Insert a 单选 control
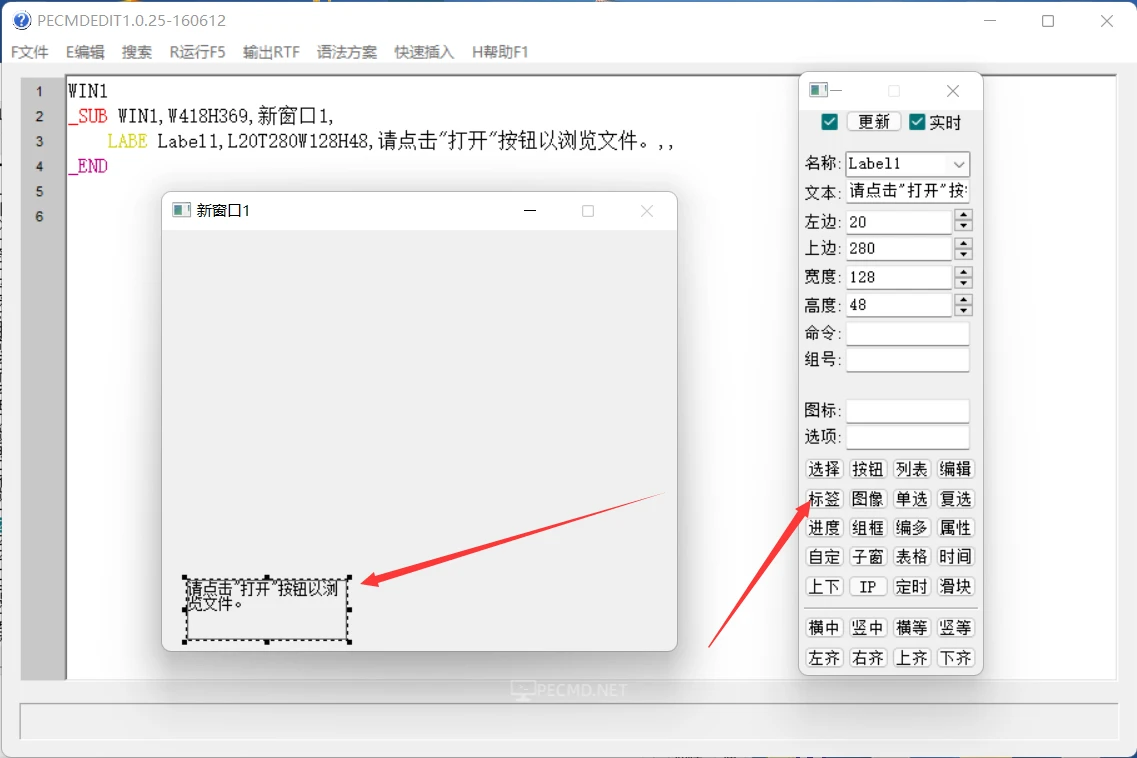Image resolution: width=1137 pixels, height=758 pixels. pos(911,499)
